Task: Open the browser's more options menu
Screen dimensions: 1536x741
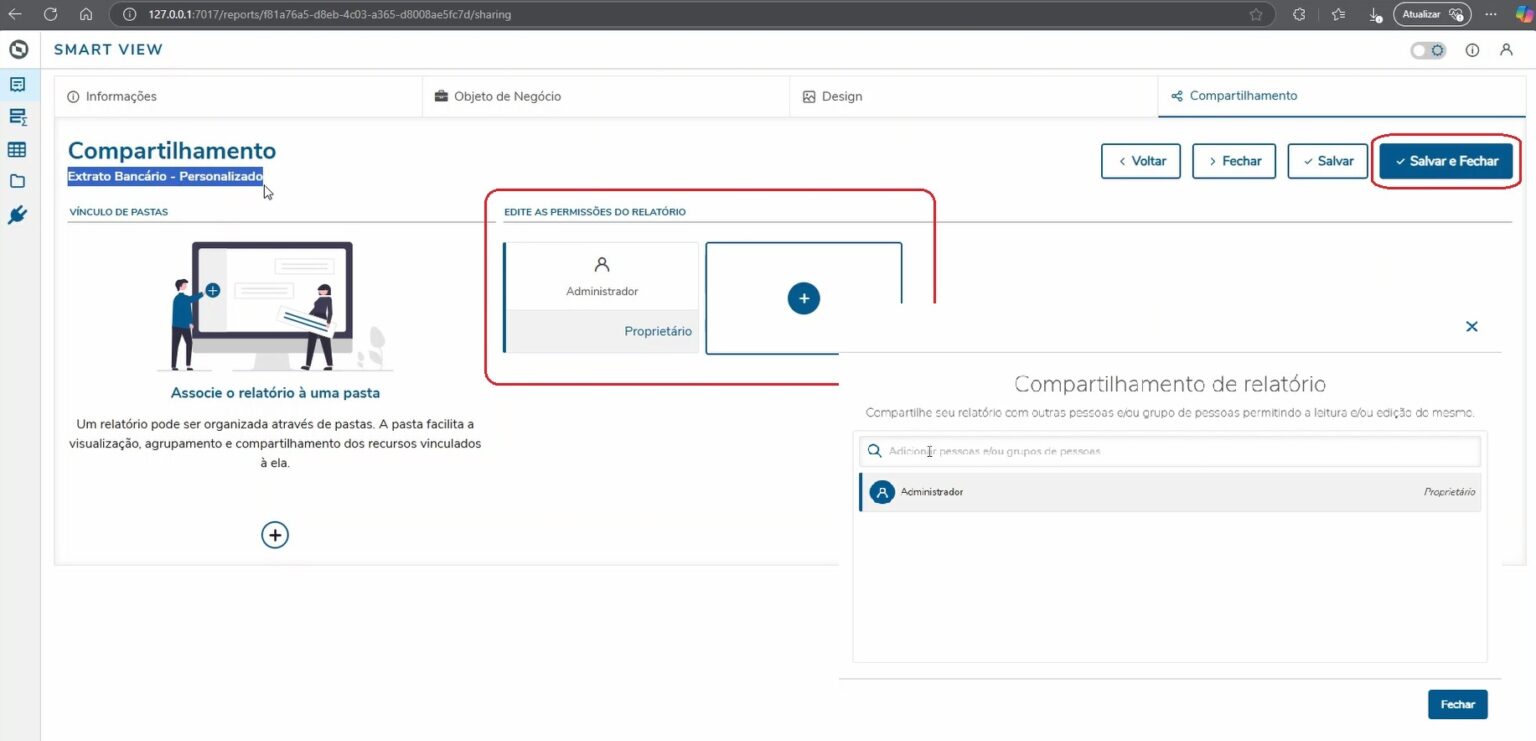Action: pos(1491,14)
